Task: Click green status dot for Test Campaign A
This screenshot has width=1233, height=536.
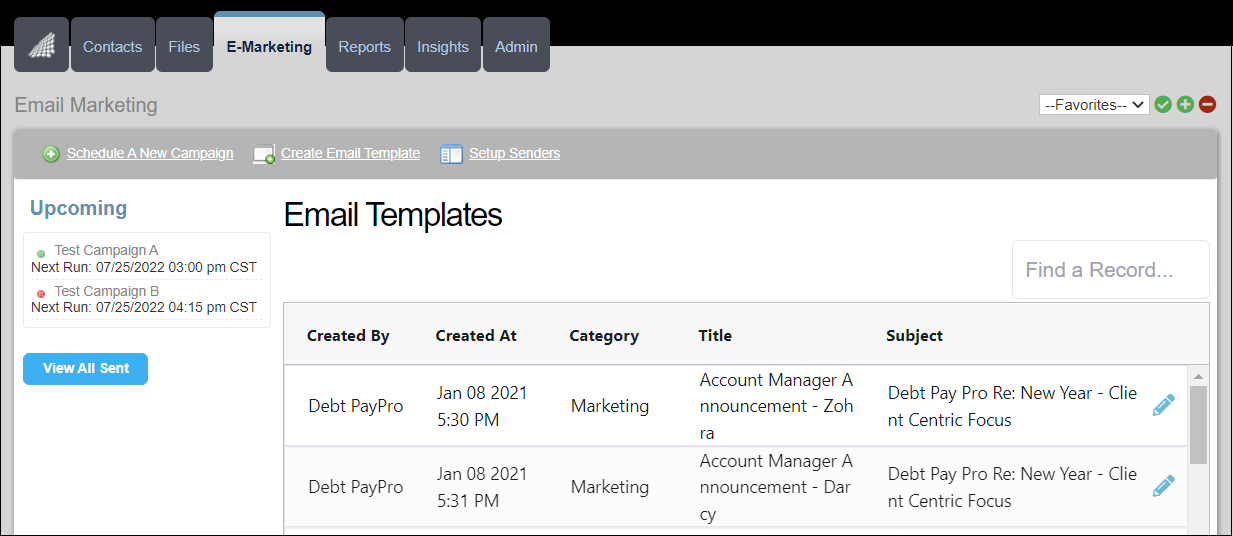Action: pos(41,253)
